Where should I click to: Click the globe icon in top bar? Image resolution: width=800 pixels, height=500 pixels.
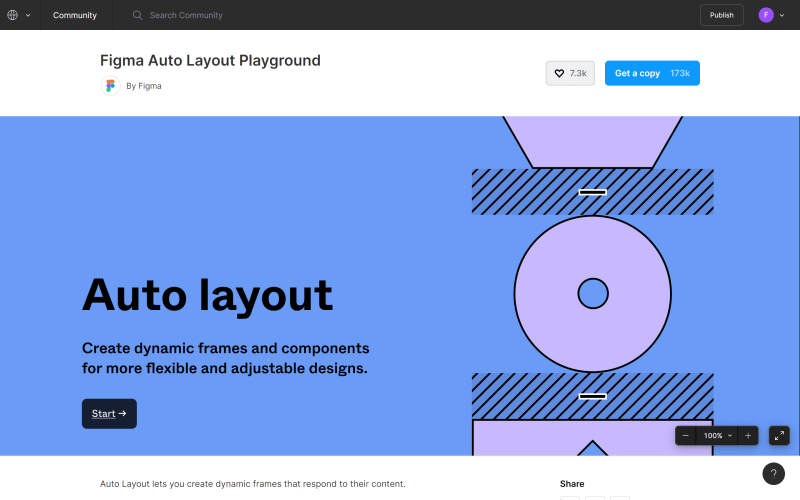coord(13,15)
